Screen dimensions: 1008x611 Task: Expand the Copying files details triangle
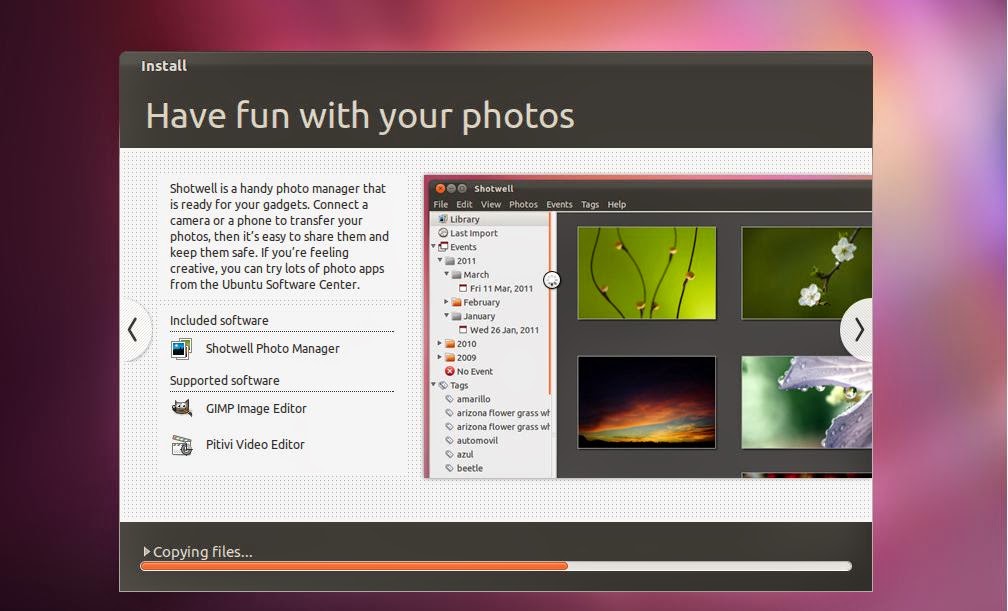pos(147,551)
